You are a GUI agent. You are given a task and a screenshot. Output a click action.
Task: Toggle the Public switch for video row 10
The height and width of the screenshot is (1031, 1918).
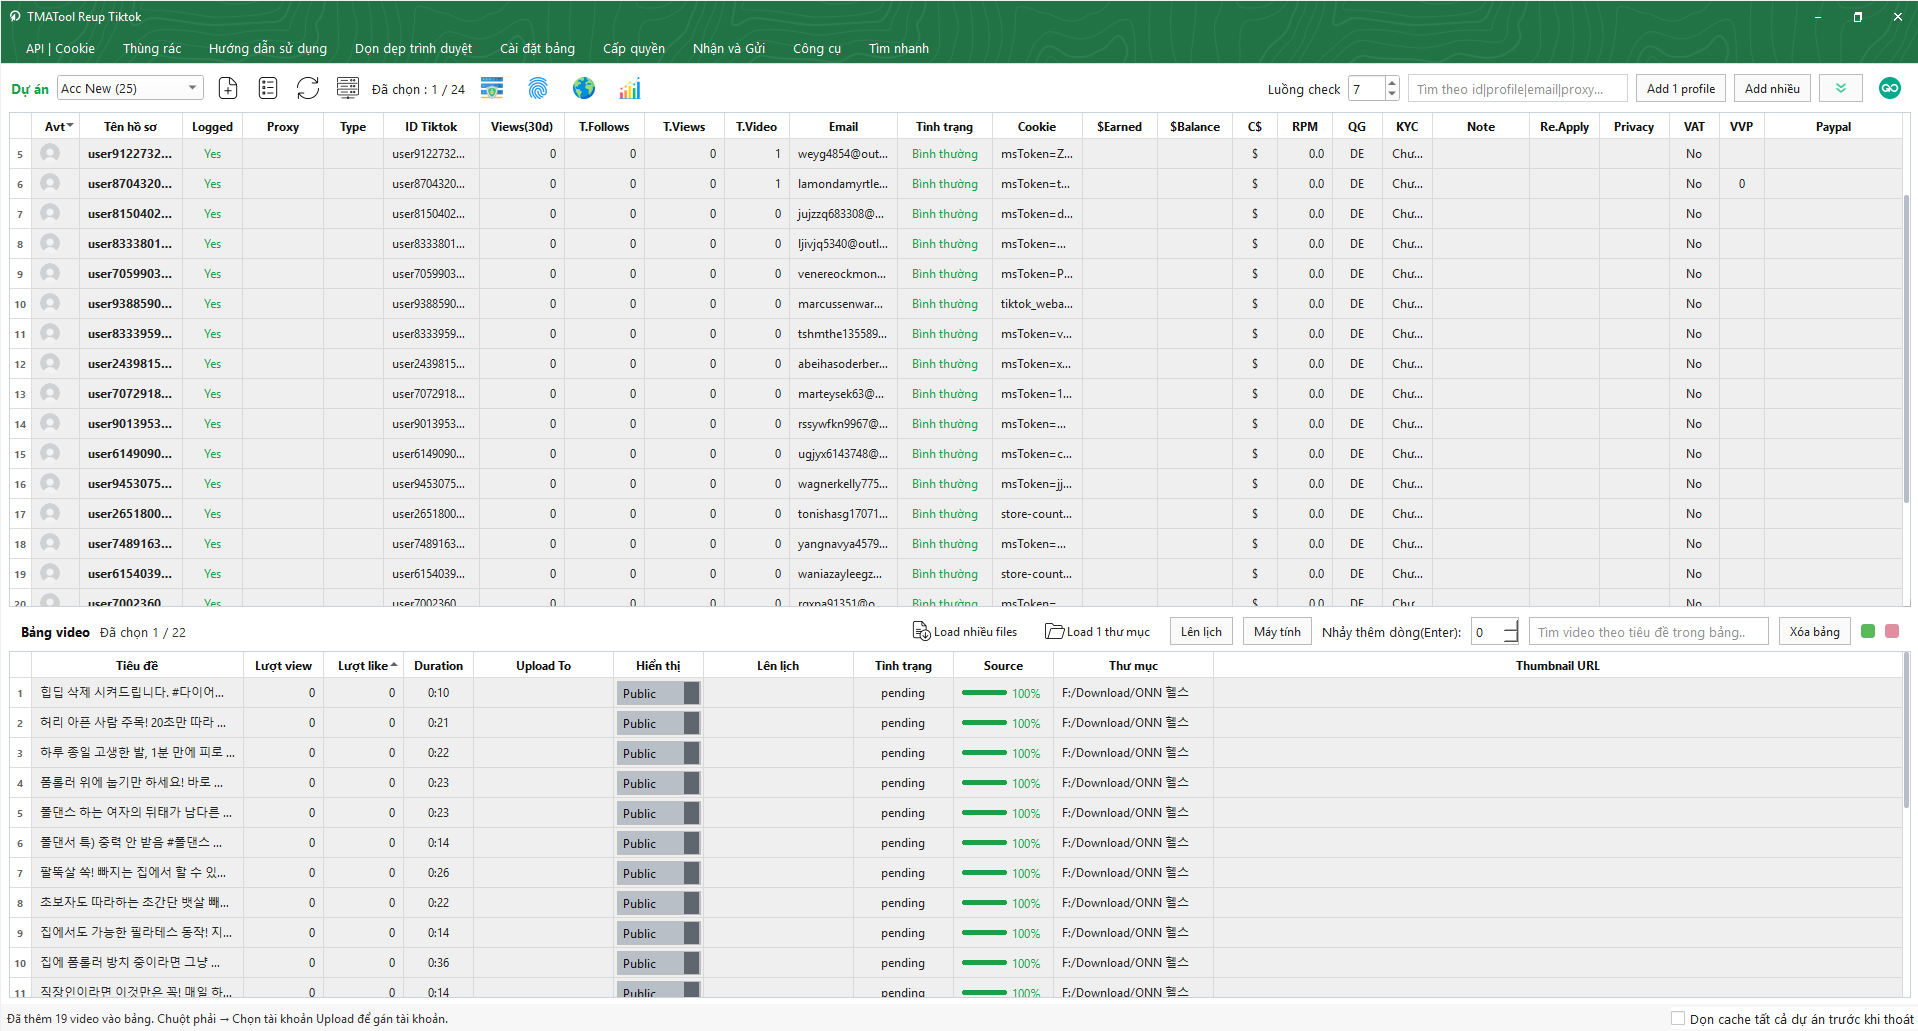tap(658, 963)
